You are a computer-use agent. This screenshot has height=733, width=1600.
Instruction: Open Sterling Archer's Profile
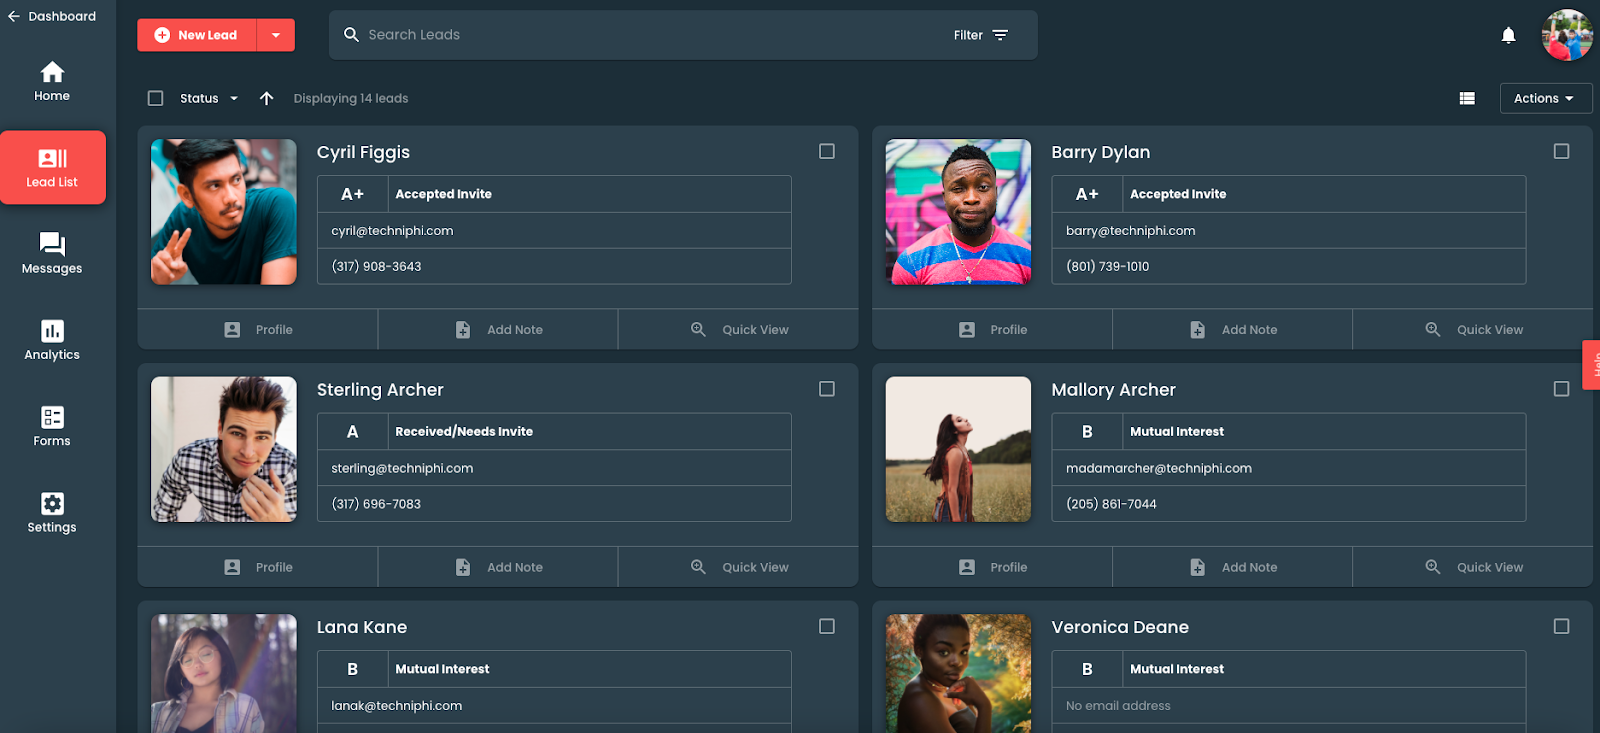point(258,567)
